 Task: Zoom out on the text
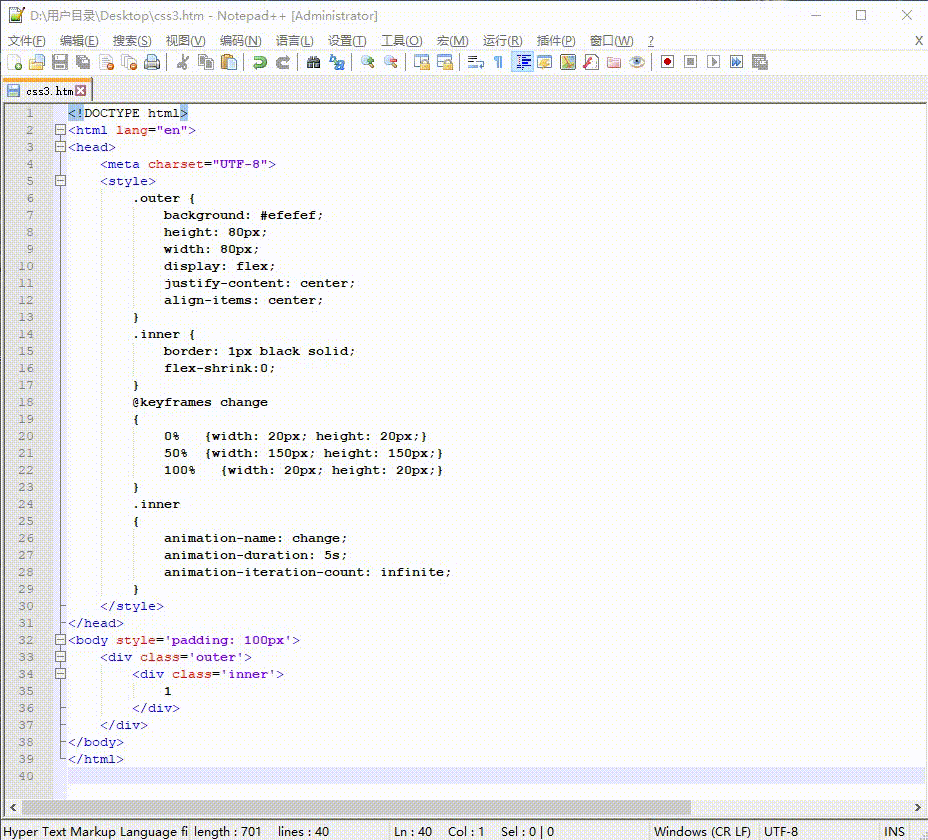391,62
